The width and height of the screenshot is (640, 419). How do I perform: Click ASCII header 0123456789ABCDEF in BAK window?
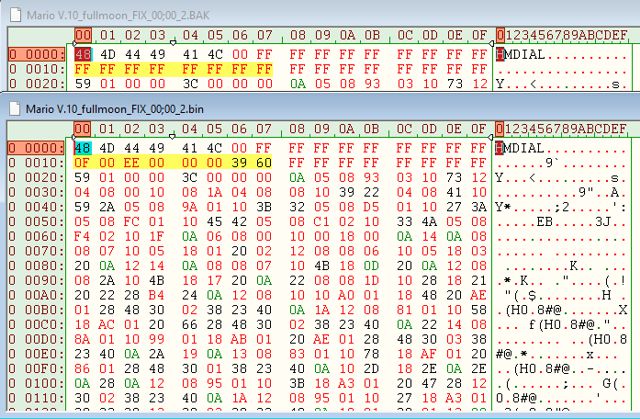(x=562, y=35)
